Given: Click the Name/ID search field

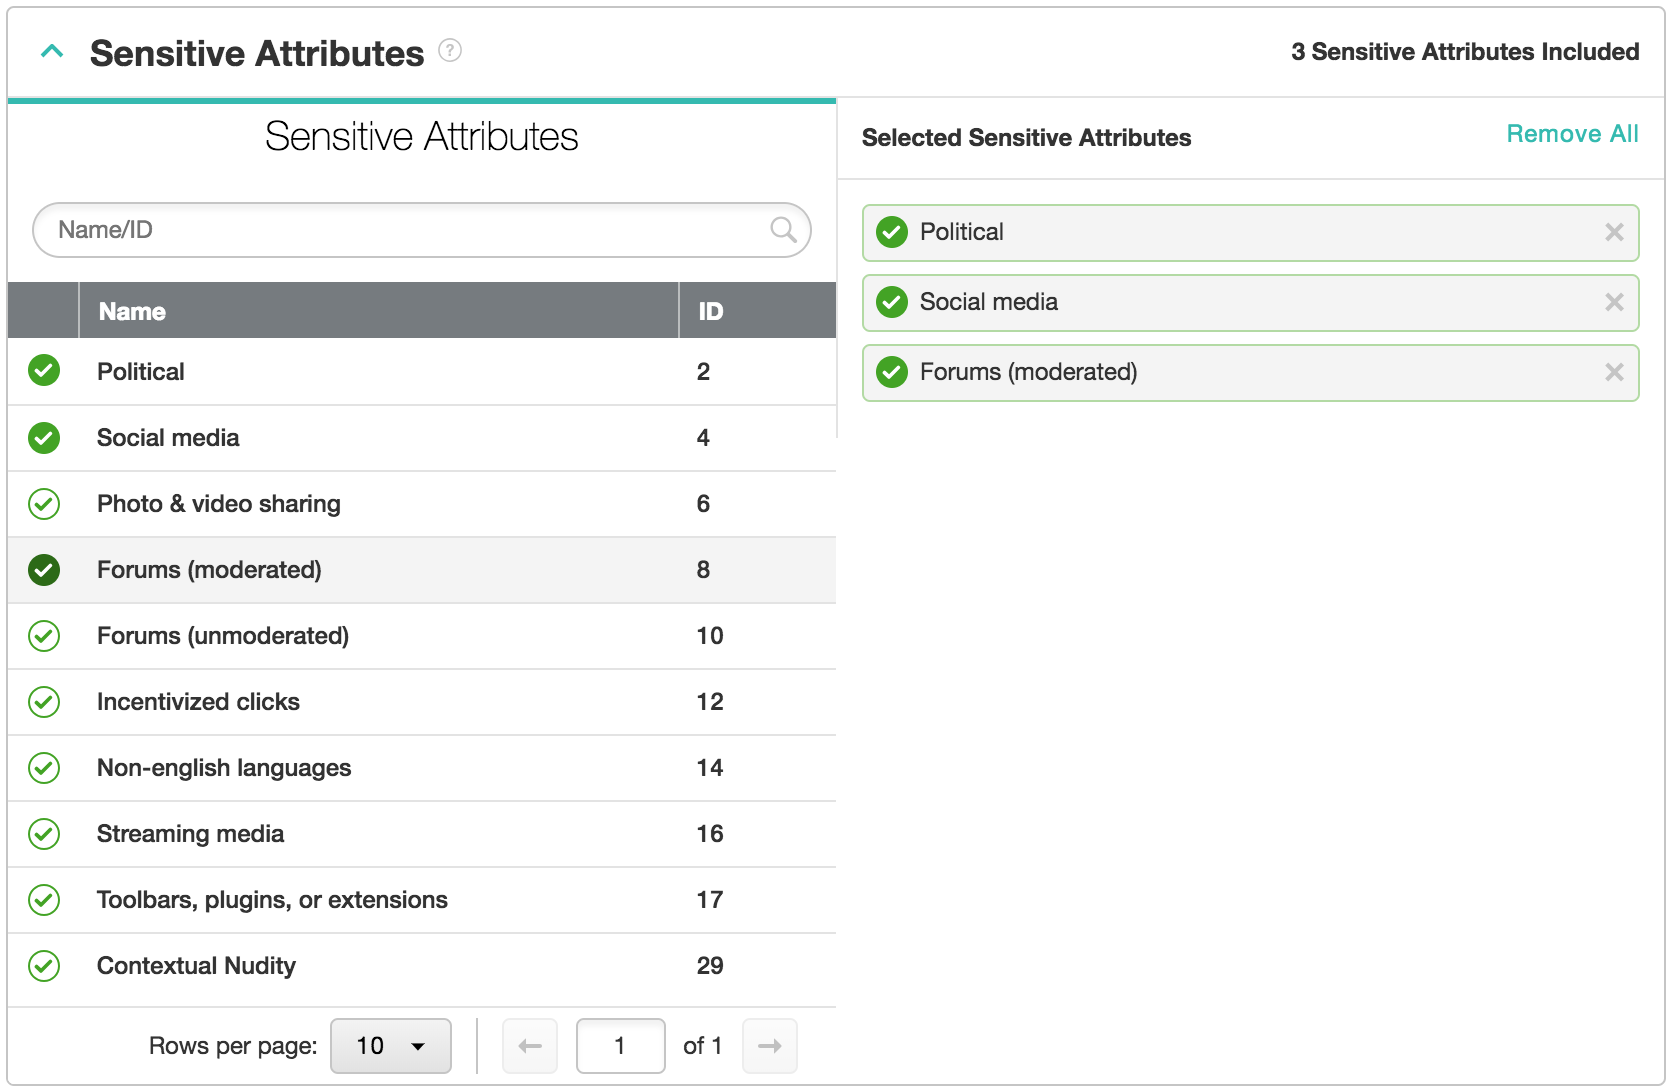Looking at the screenshot, I should pyautogui.click(x=400, y=230).
